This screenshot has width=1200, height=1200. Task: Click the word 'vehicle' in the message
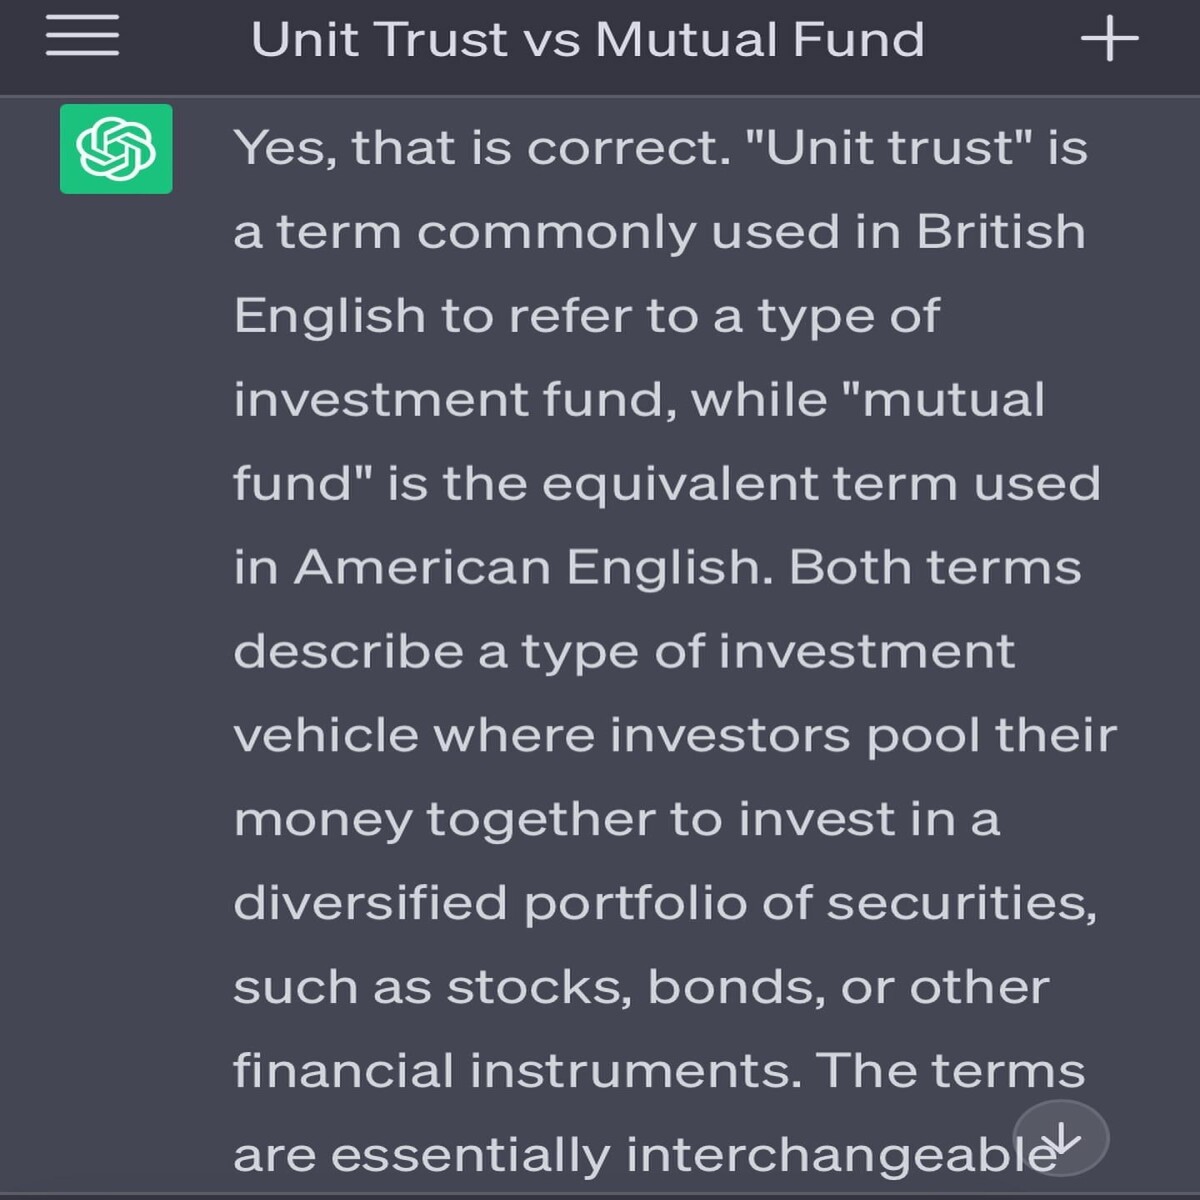coord(326,735)
